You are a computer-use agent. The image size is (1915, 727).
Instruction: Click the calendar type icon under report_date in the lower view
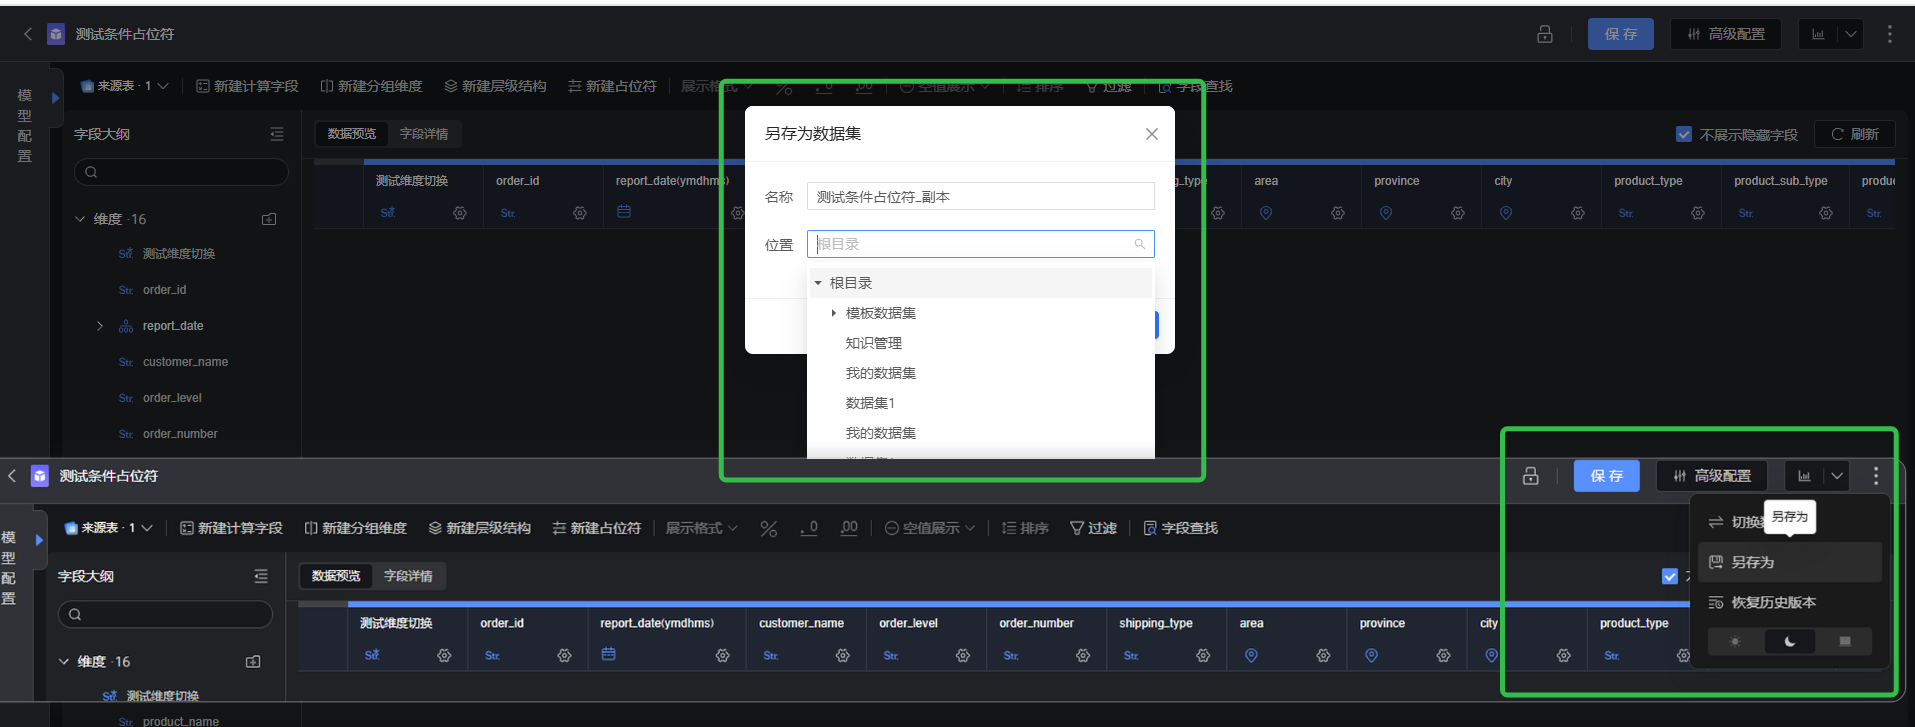coord(608,654)
